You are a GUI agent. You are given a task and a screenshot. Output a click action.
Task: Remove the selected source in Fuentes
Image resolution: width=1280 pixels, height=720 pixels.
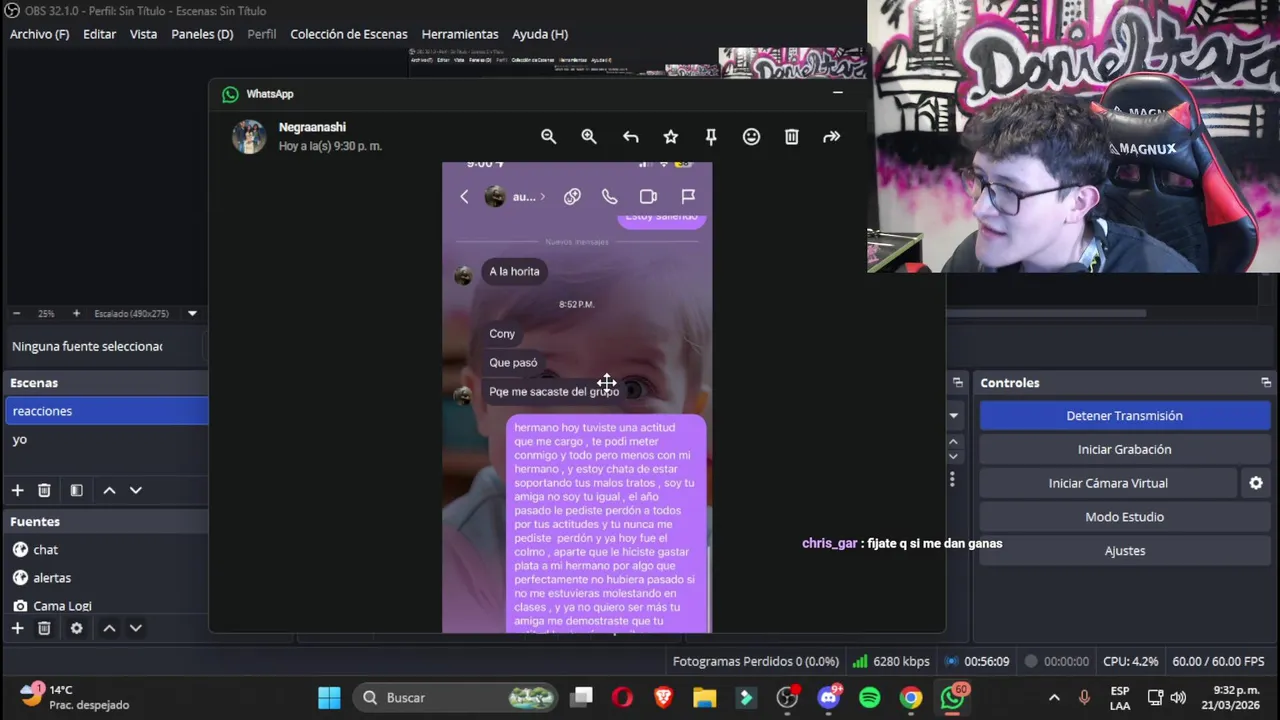pos(44,628)
